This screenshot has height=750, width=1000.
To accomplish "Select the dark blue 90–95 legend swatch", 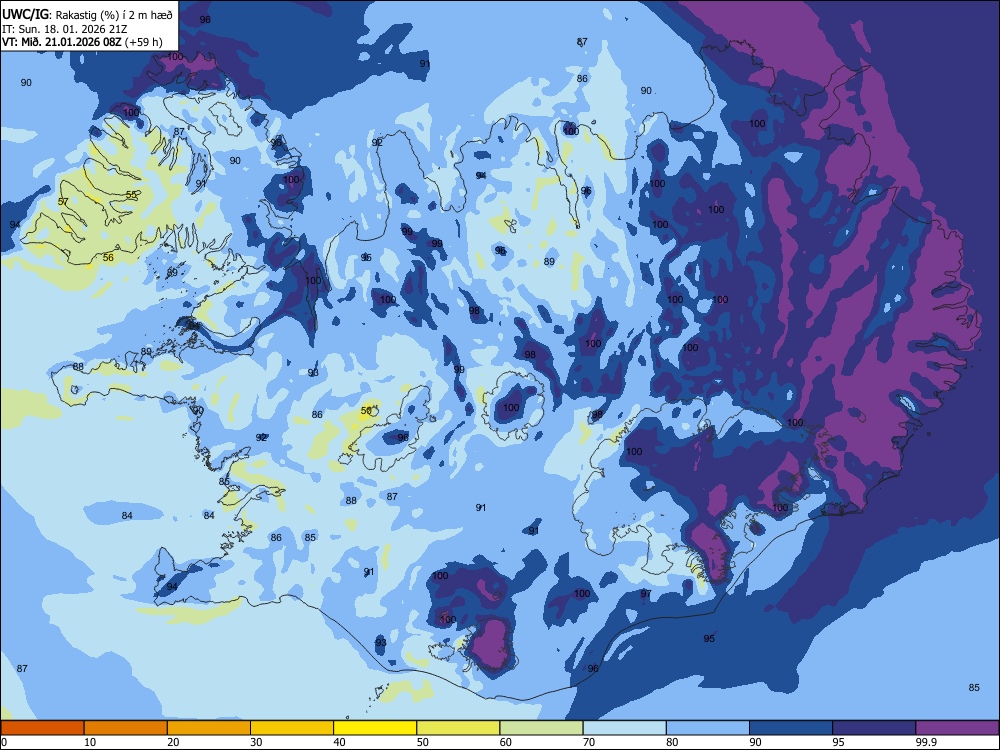I will pyautogui.click(x=791, y=728).
